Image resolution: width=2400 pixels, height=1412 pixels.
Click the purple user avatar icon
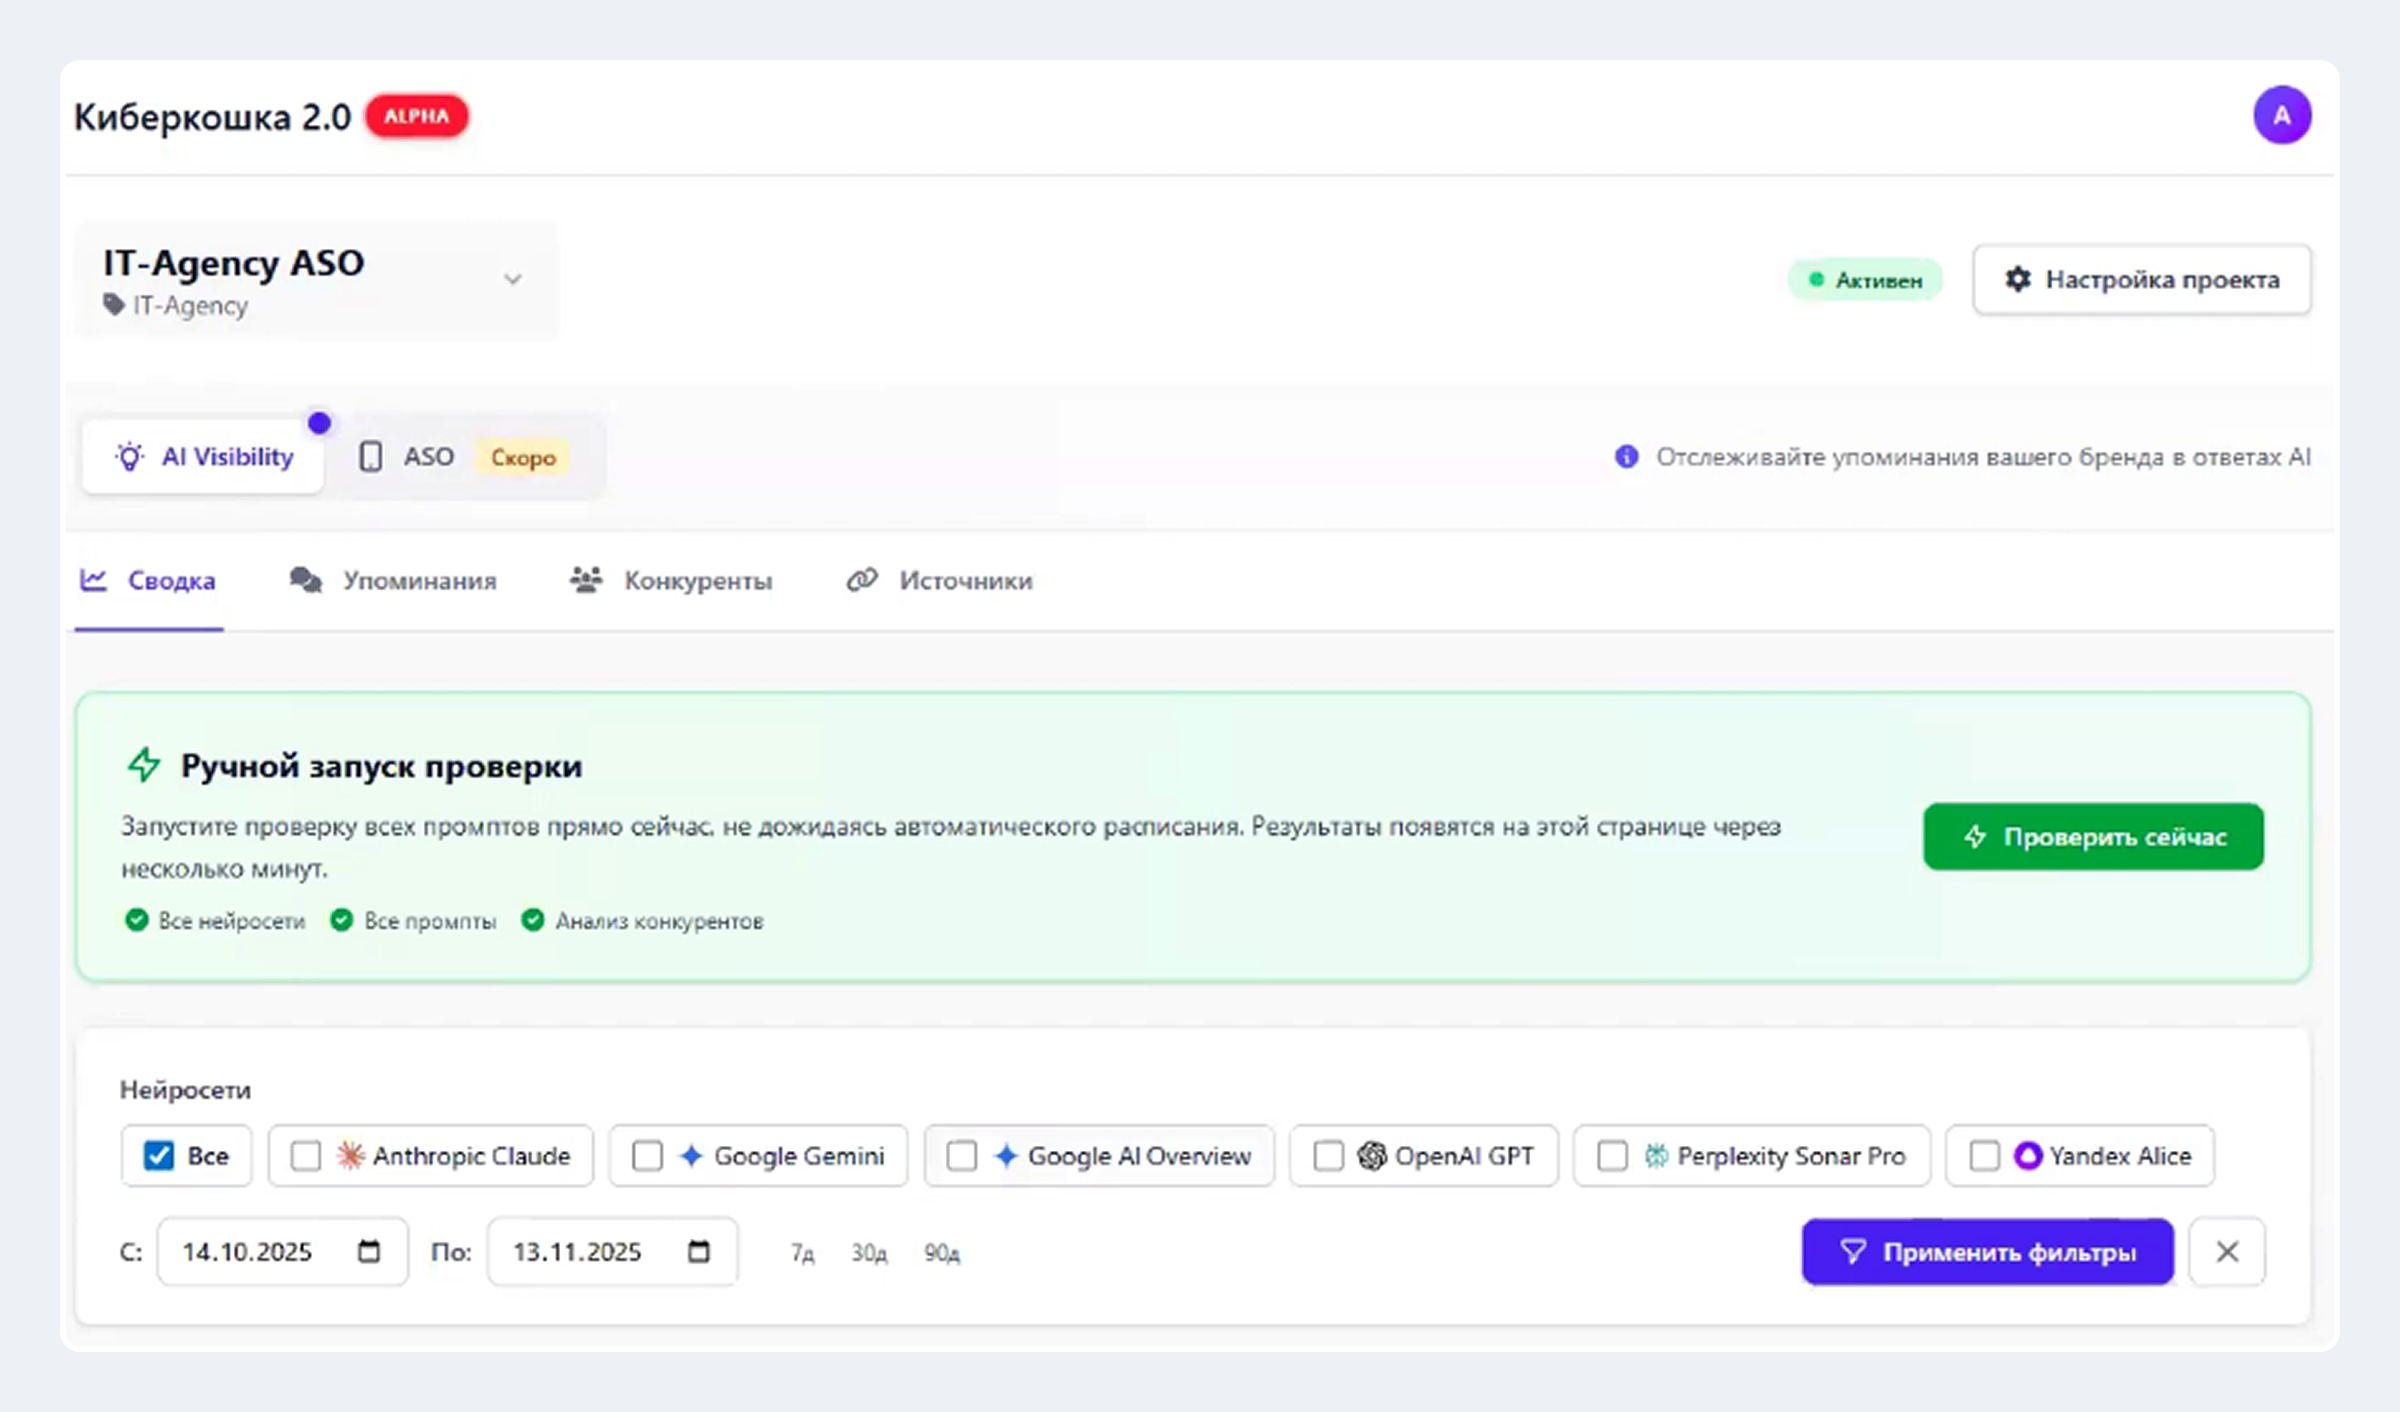click(x=2281, y=115)
